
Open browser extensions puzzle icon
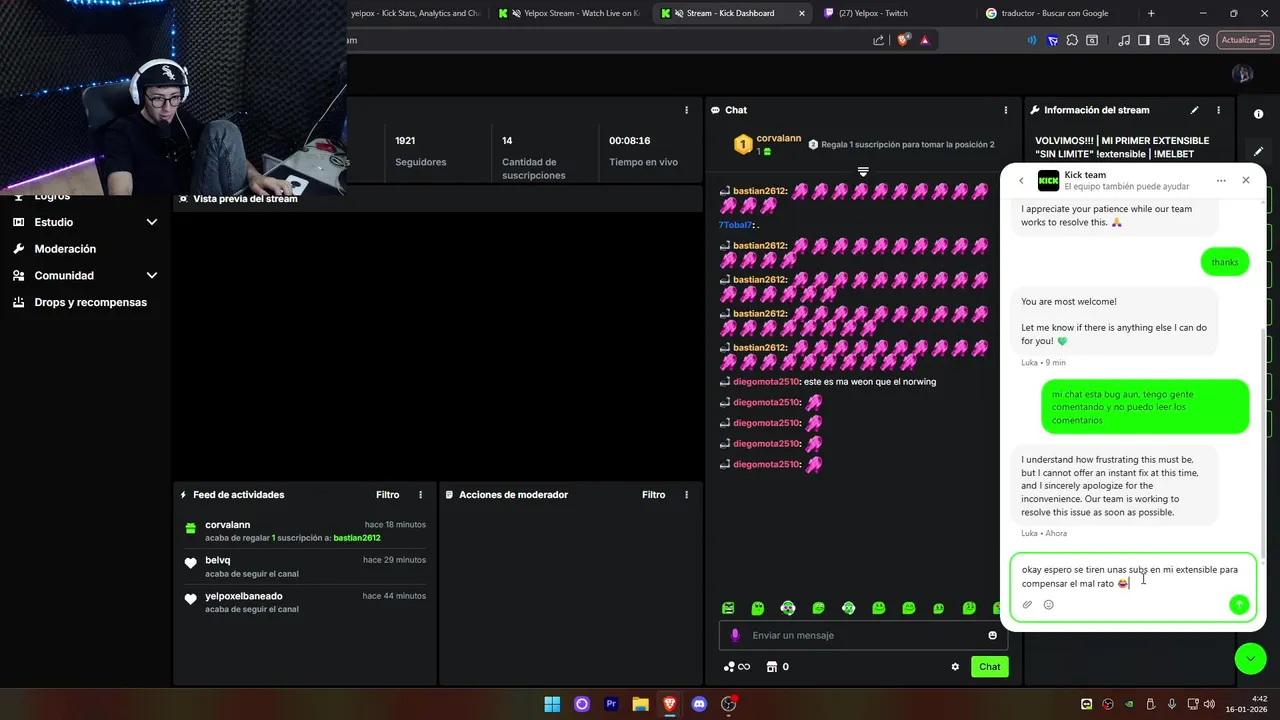coord(1072,40)
